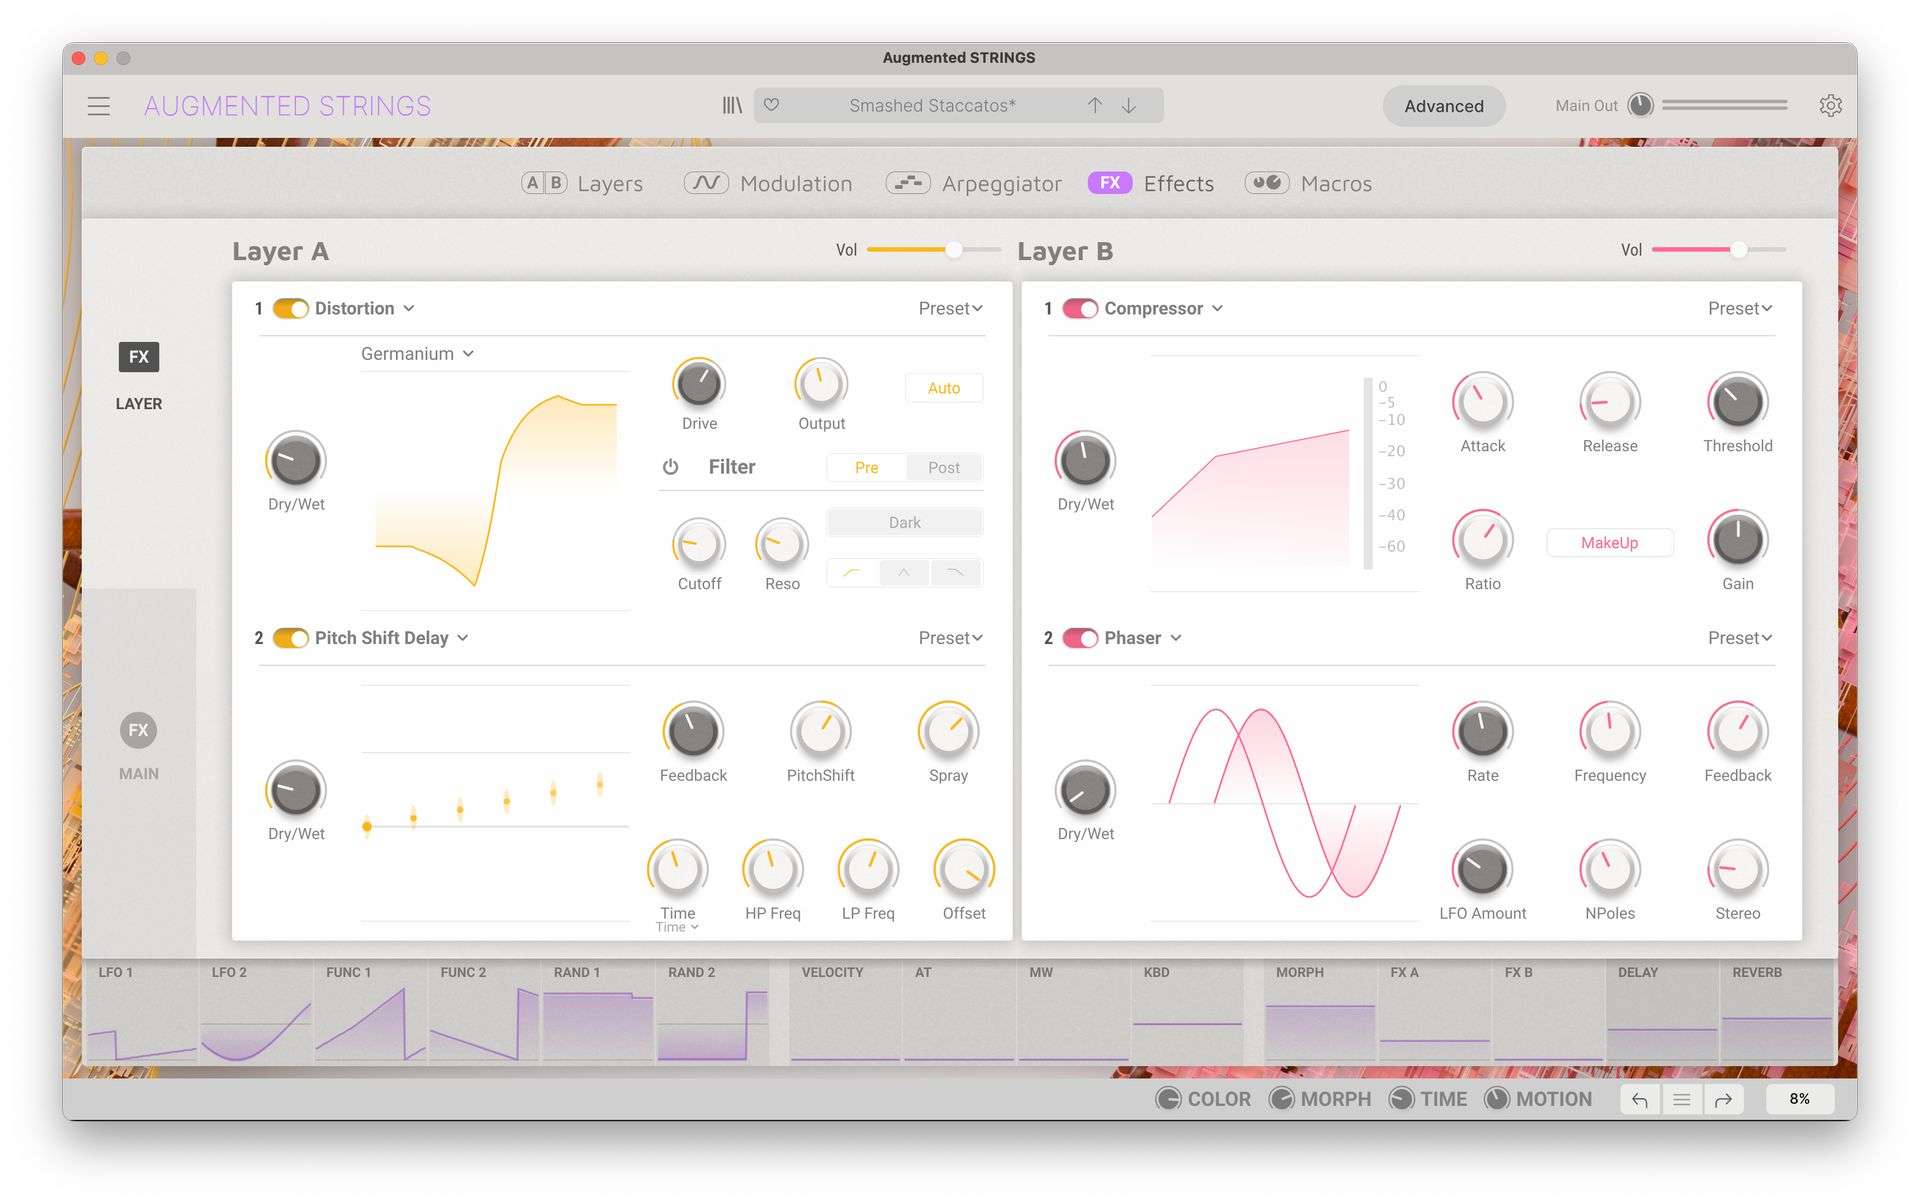Screen dimensions: 1920x1204
Task: Switch to the Macros tab
Action: (x=1308, y=183)
